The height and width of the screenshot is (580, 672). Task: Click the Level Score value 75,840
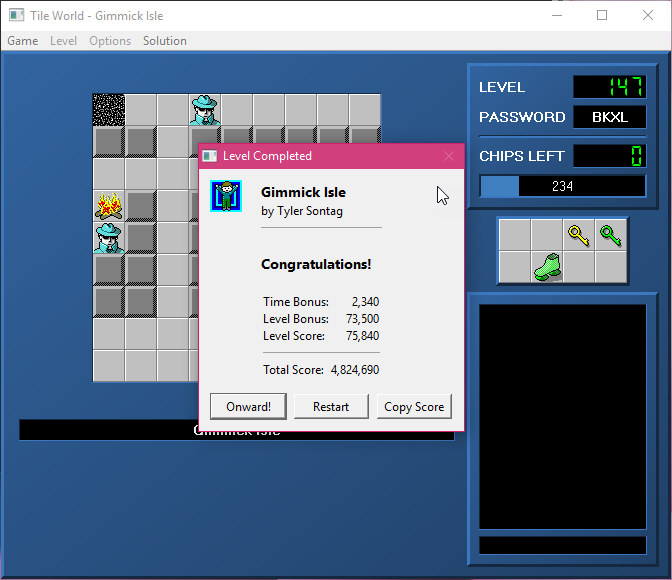pos(363,336)
